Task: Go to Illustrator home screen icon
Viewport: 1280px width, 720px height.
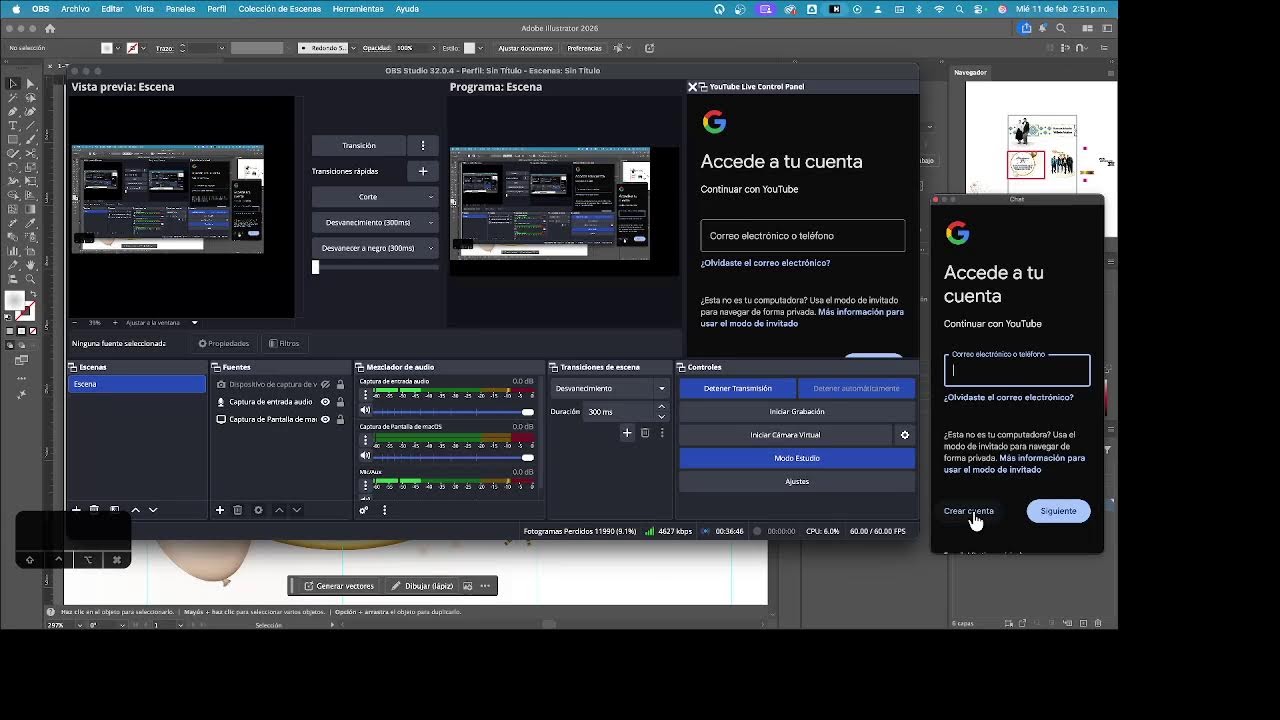Action: (x=50, y=29)
